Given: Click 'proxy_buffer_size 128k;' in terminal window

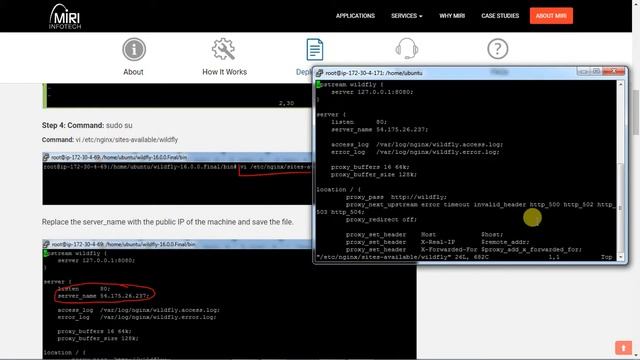Looking at the screenshot, I should coord(374,174).
